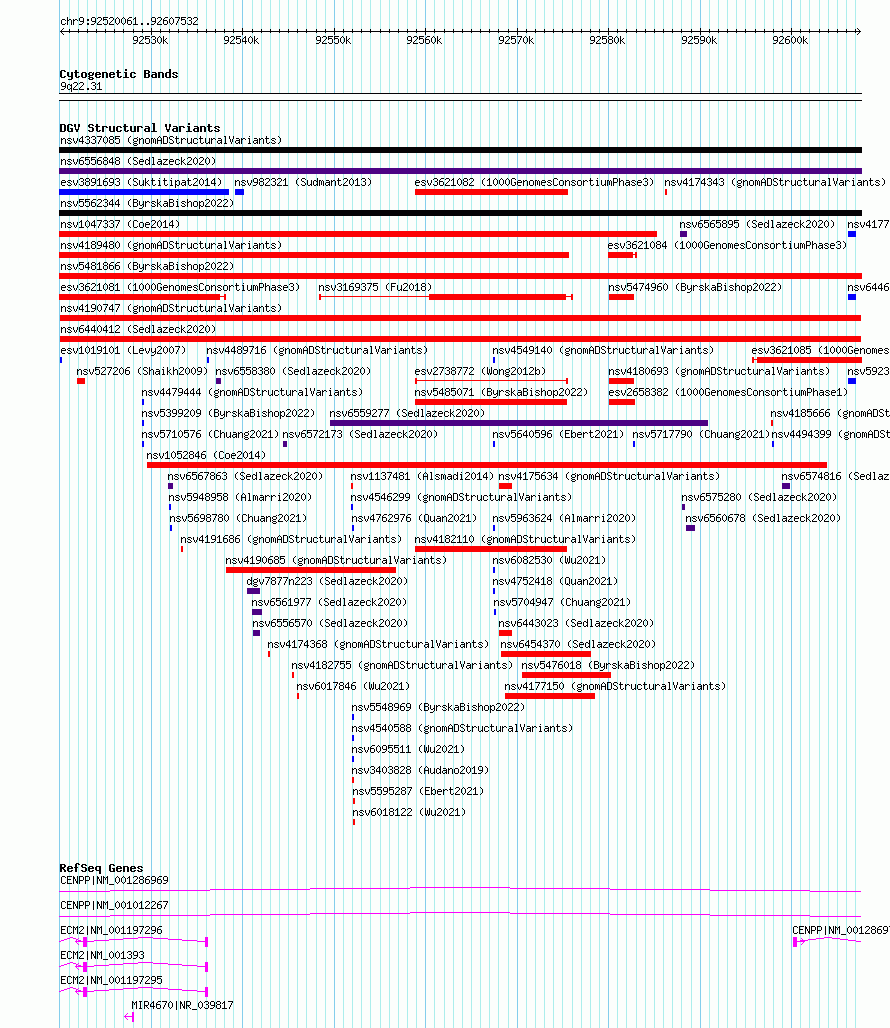
Task: Open nsv6567863 (Sedlazeck2020) label
Action: (x=245, y=476)
